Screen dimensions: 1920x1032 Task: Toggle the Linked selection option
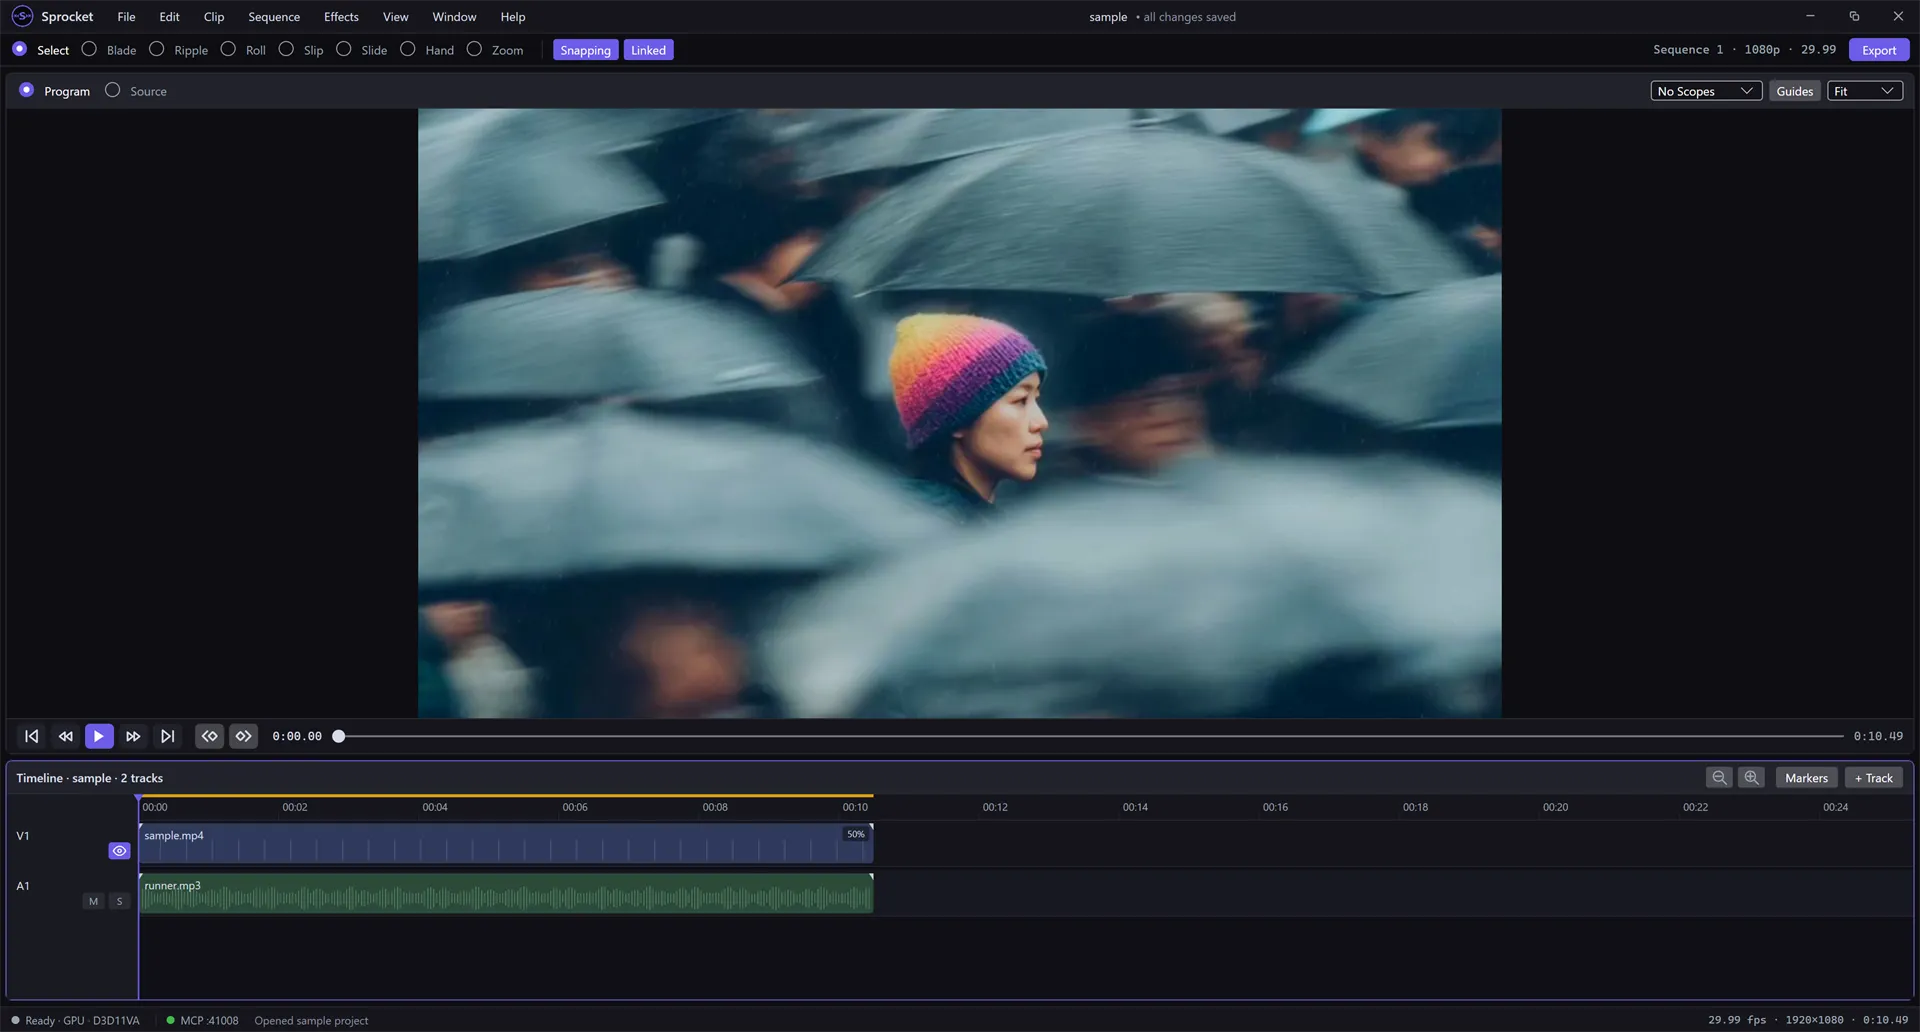648,50
